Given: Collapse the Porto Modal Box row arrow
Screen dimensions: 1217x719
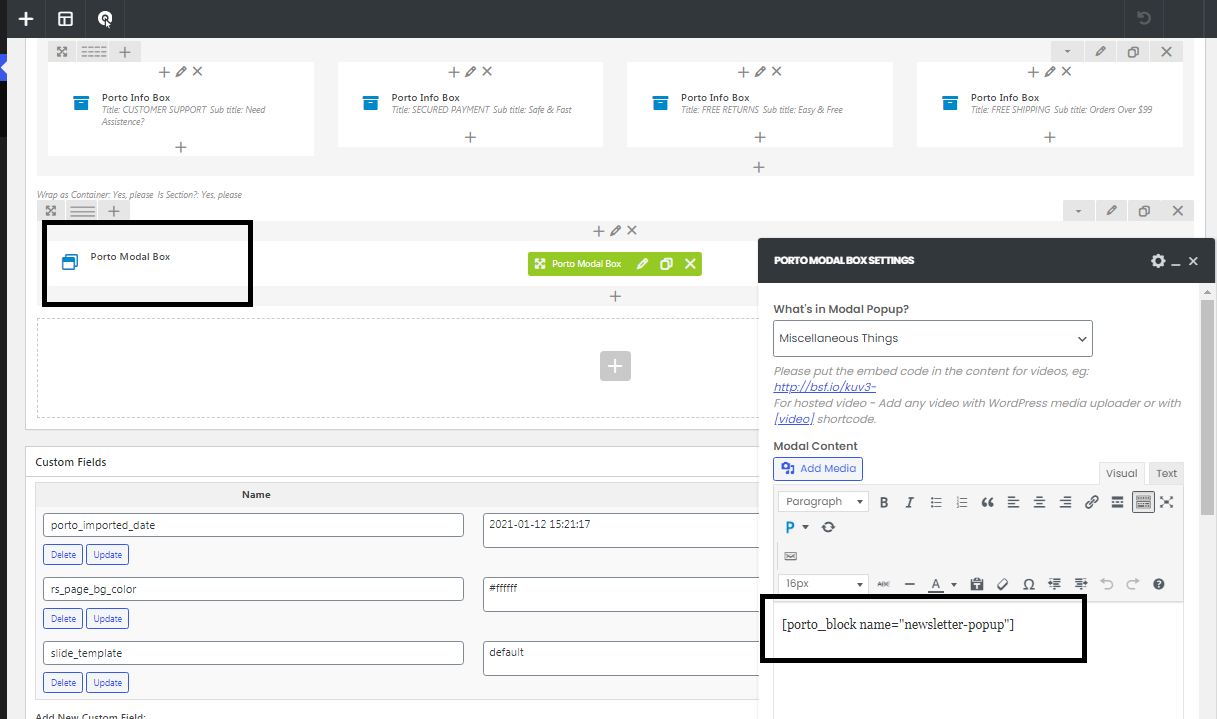Looking at the screenshot, I should 1078,211.
